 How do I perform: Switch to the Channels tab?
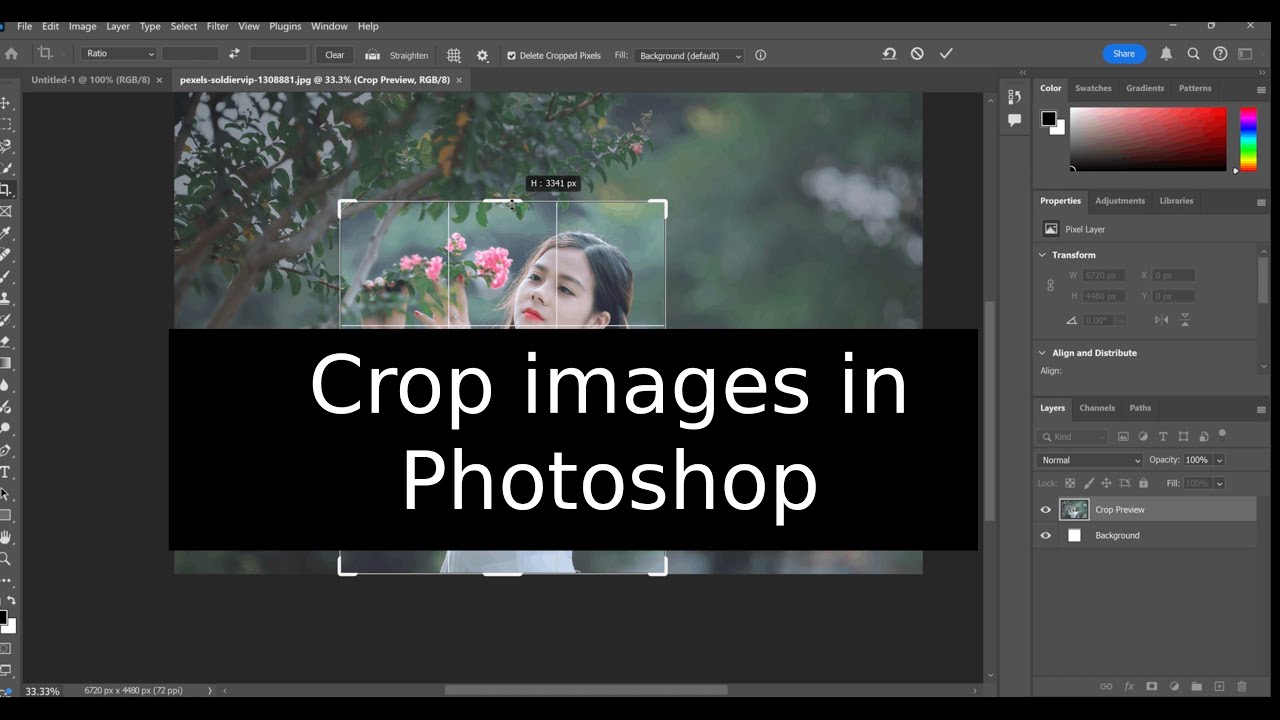[1097, 408]
